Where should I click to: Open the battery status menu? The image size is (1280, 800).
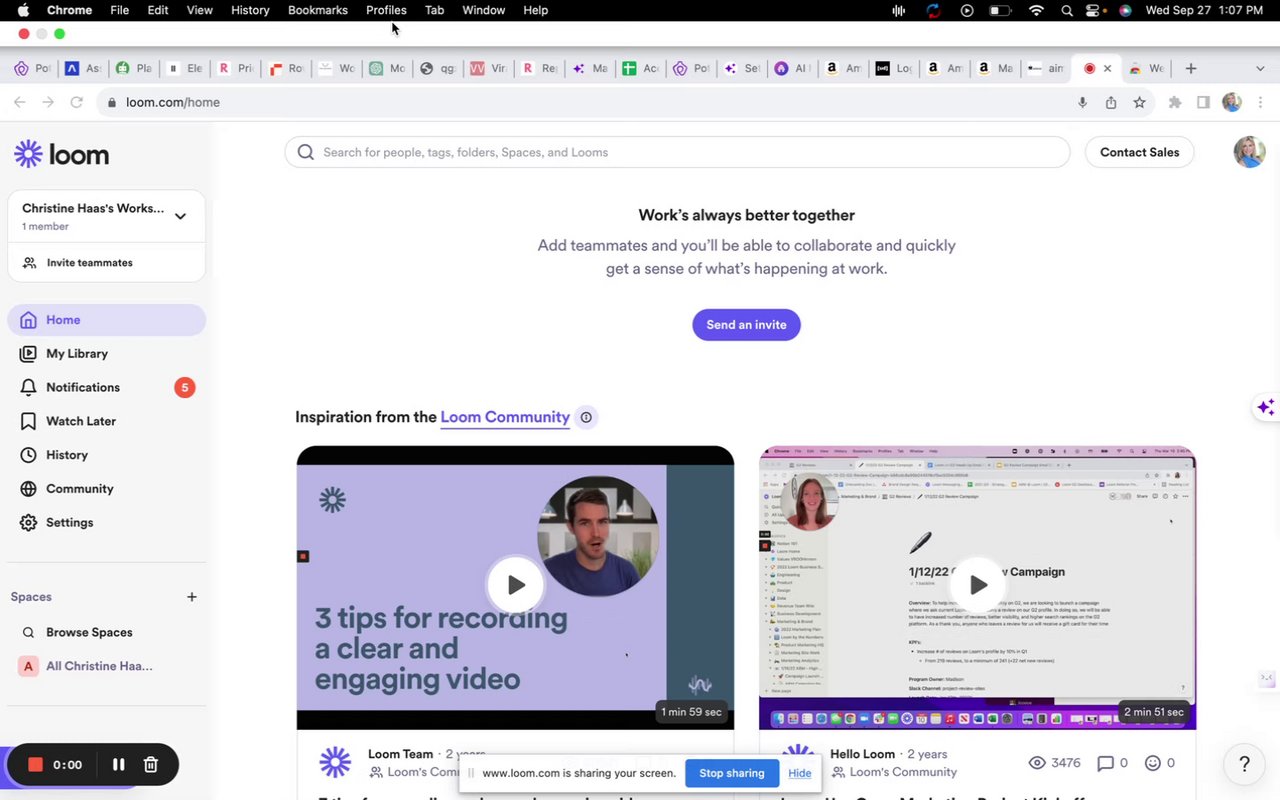tap(1000, 10)
